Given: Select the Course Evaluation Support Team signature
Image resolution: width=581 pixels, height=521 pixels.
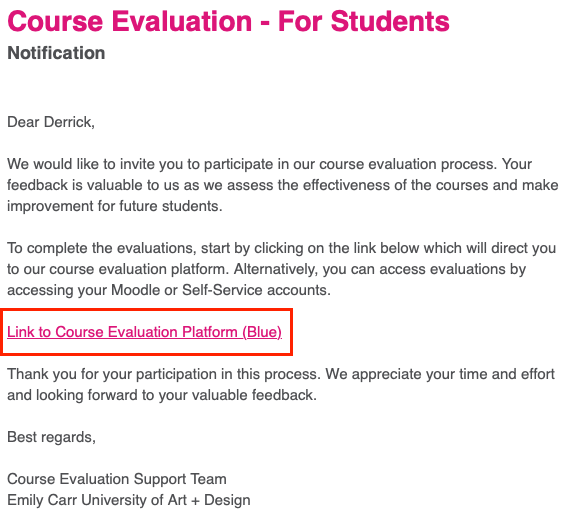Looking at the screenshot, I should [x=117, y=479].
